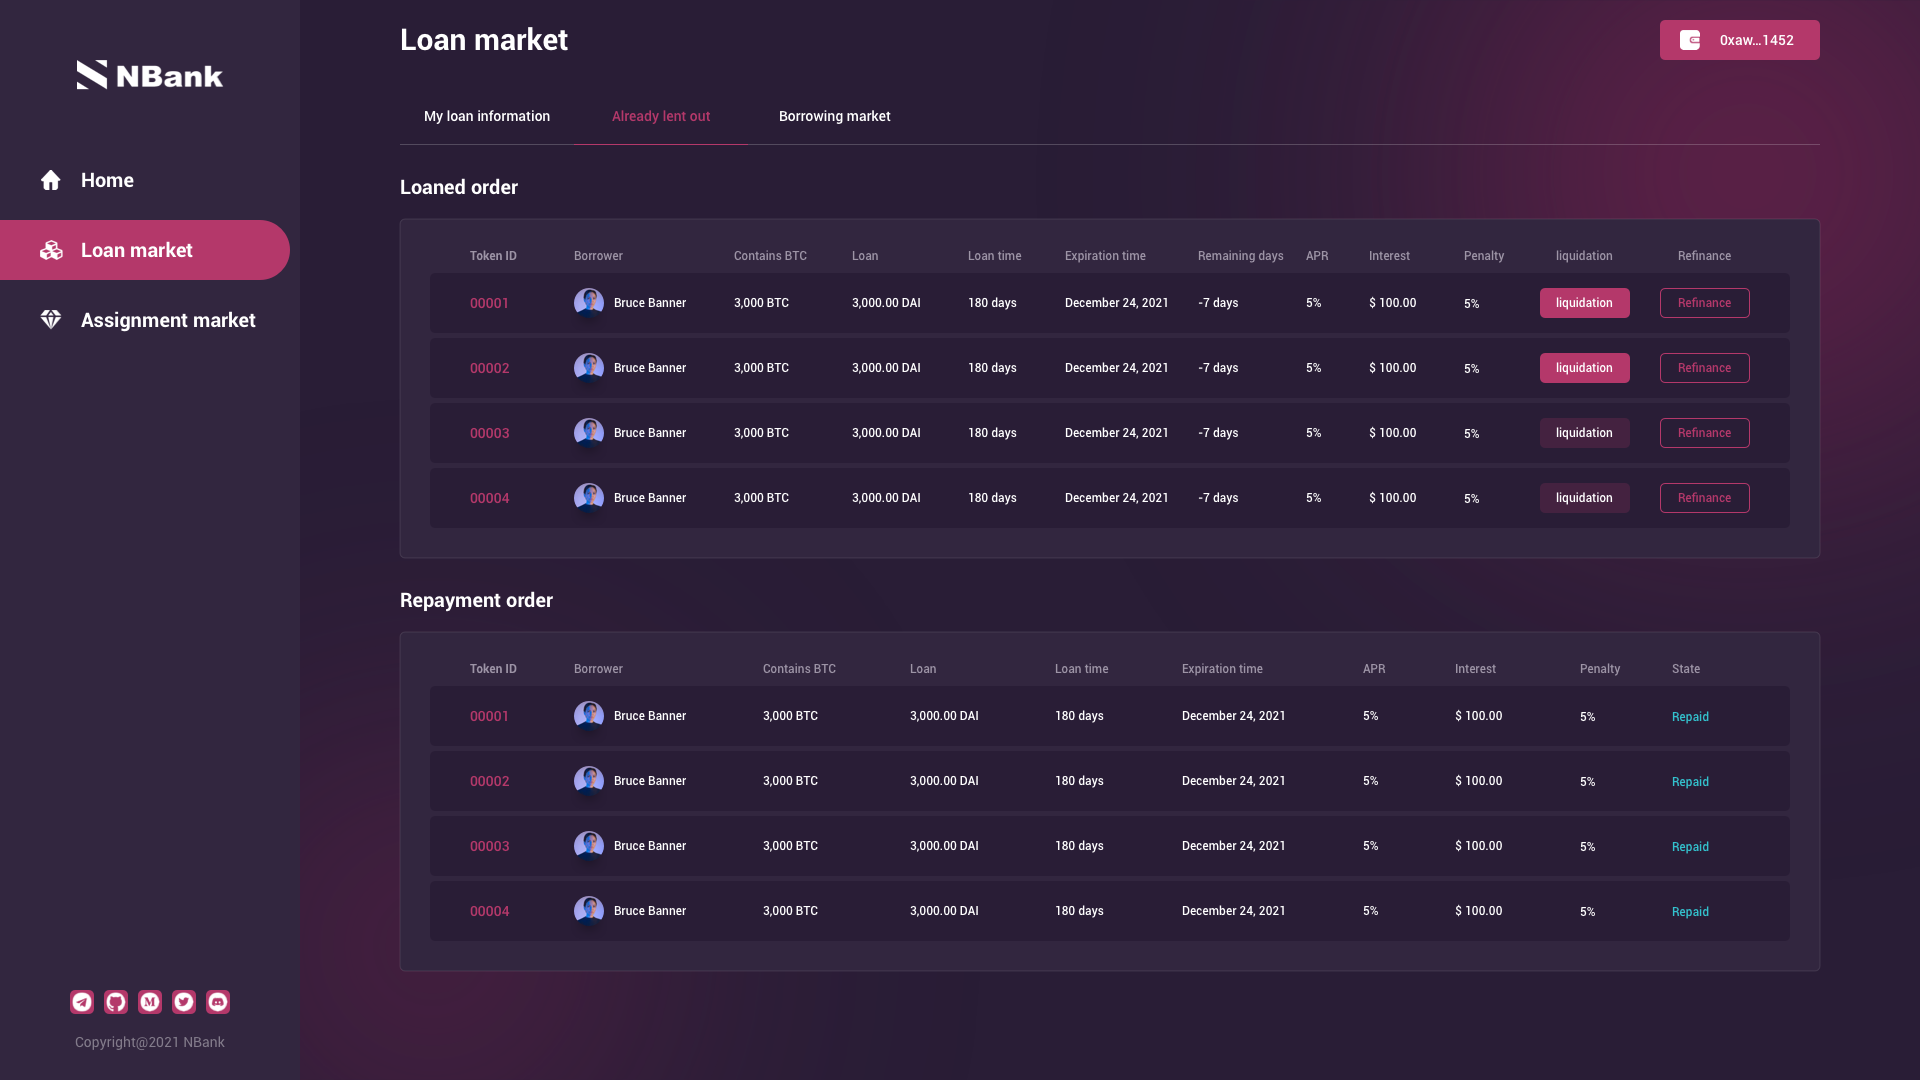Click the Home house icon in sidebar
Image resolution: width=1920 pixels, height=1080 pixels.
pos(51,180)
